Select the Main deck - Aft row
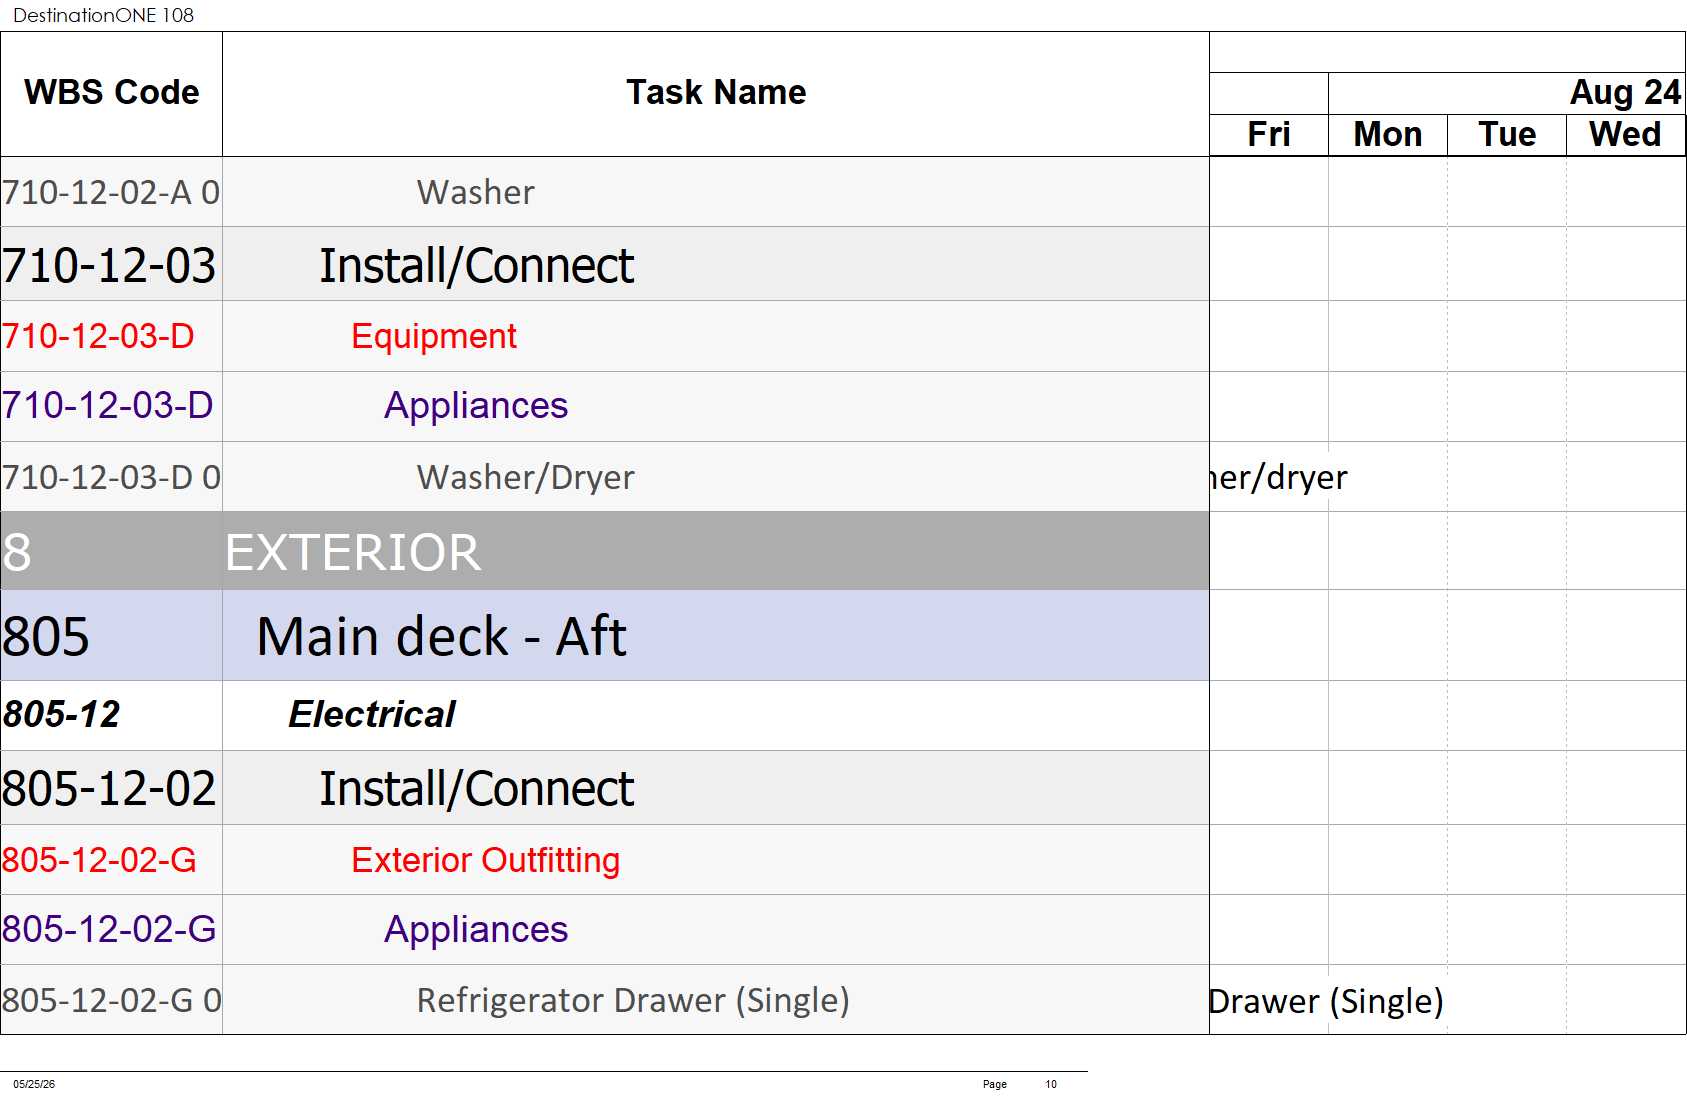Image resolution: width=1687 pixels, height=1097 pixels. [605, 636]
